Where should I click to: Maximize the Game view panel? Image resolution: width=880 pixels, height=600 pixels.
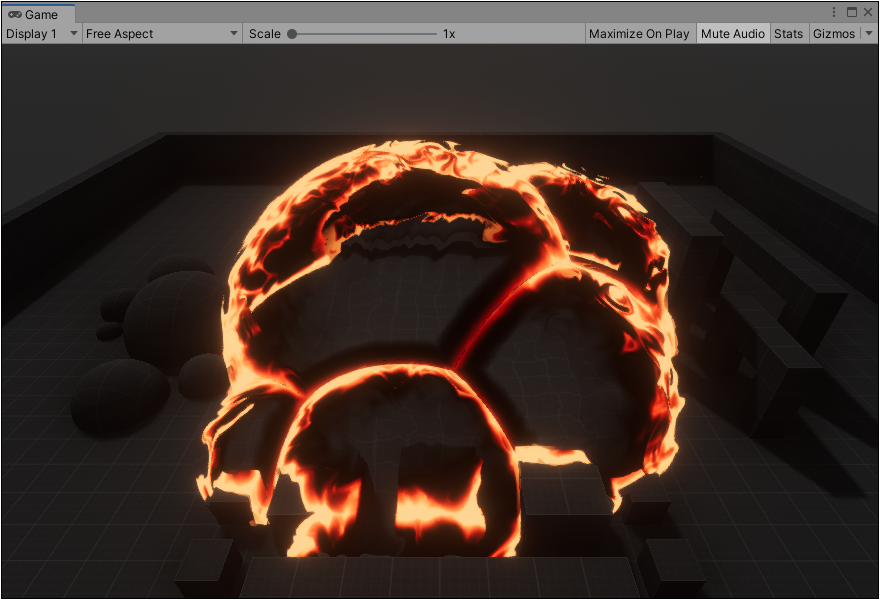point(851,12)
